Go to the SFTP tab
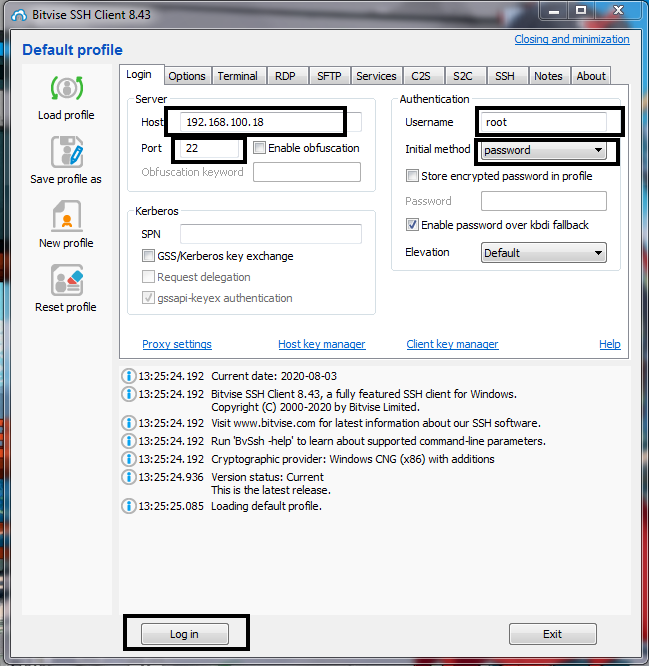This screenshot has width=649, height=666. 329,76
